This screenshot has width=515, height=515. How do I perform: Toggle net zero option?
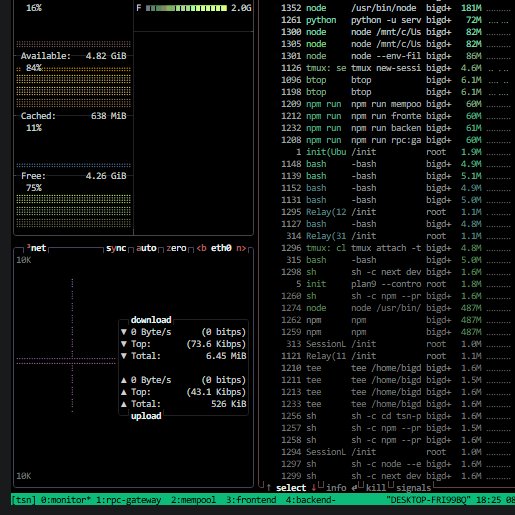click(x=176, y=248)
